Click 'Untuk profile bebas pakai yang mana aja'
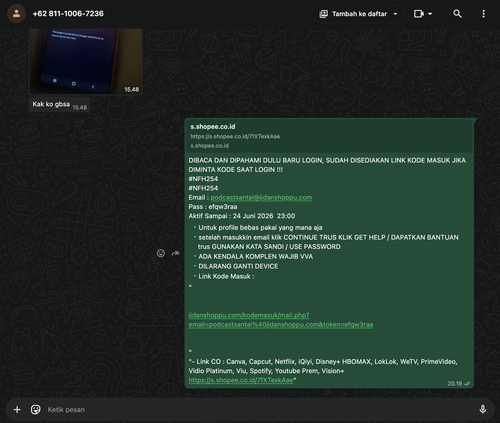The width and height of the screenshot is (500, 423). click(260, 228)
